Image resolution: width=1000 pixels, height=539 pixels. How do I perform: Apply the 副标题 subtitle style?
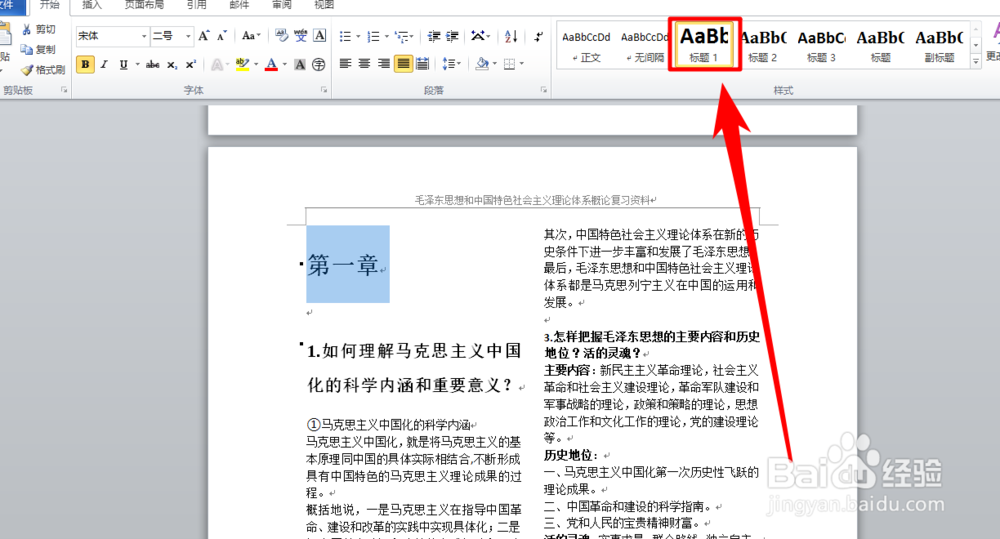pos(939,46)
